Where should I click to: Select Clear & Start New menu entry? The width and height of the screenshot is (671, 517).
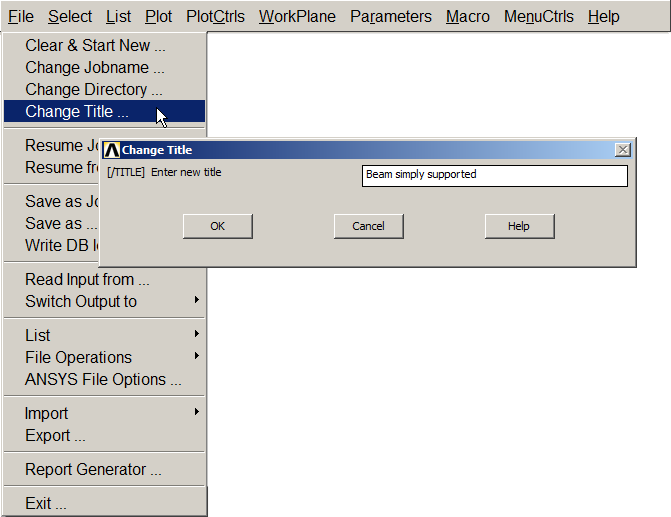coord(95,46)
